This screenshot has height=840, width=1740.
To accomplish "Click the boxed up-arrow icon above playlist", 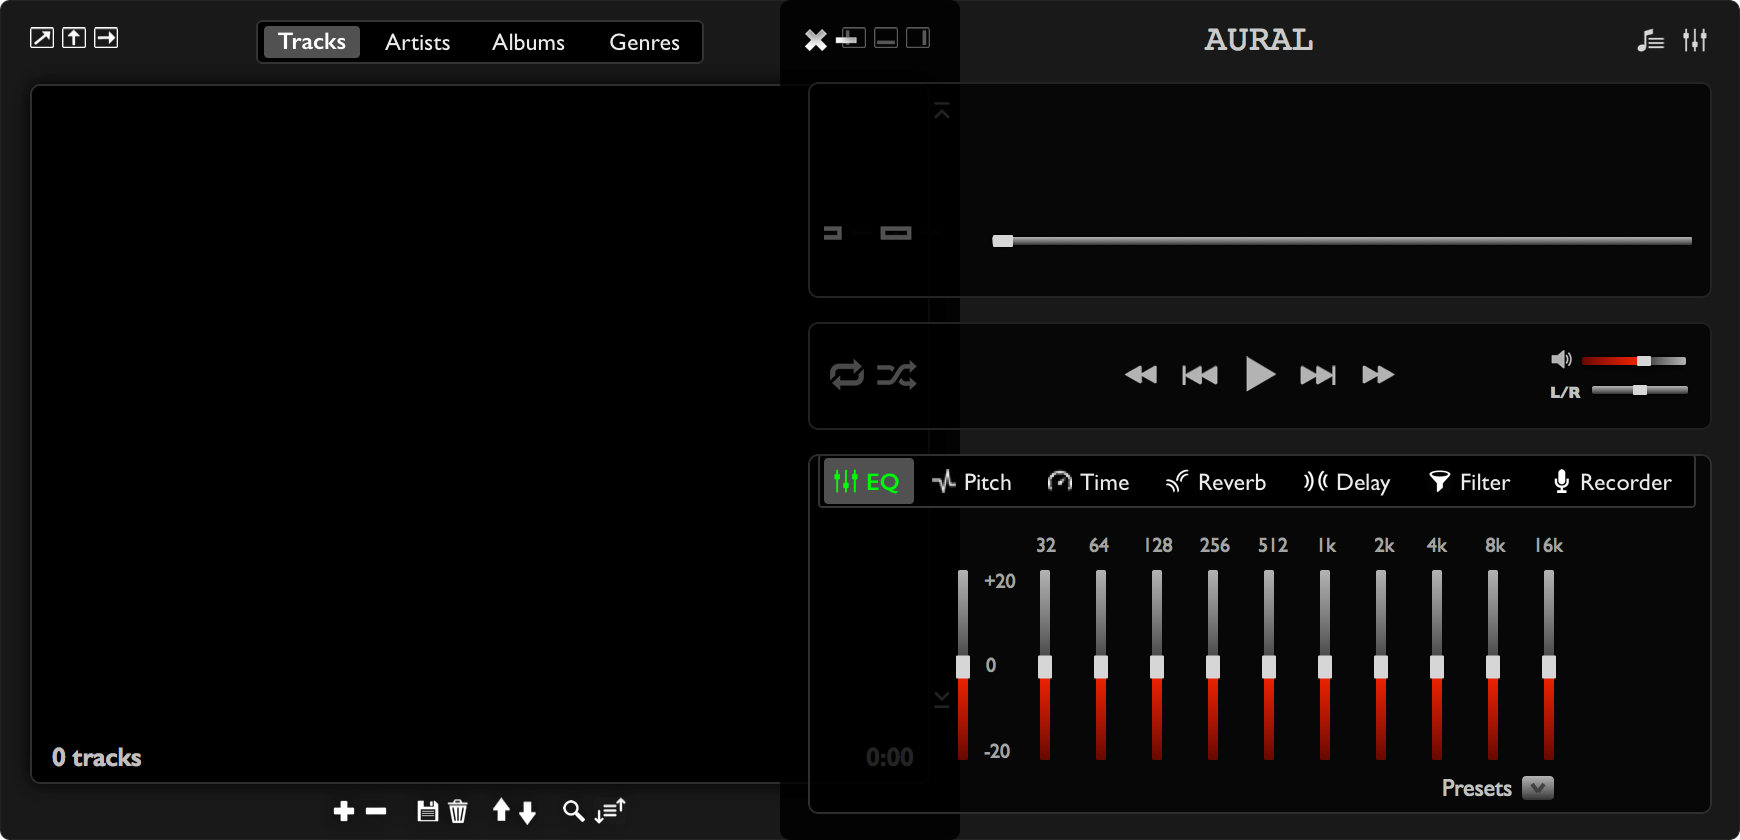I will coord(74,38).
